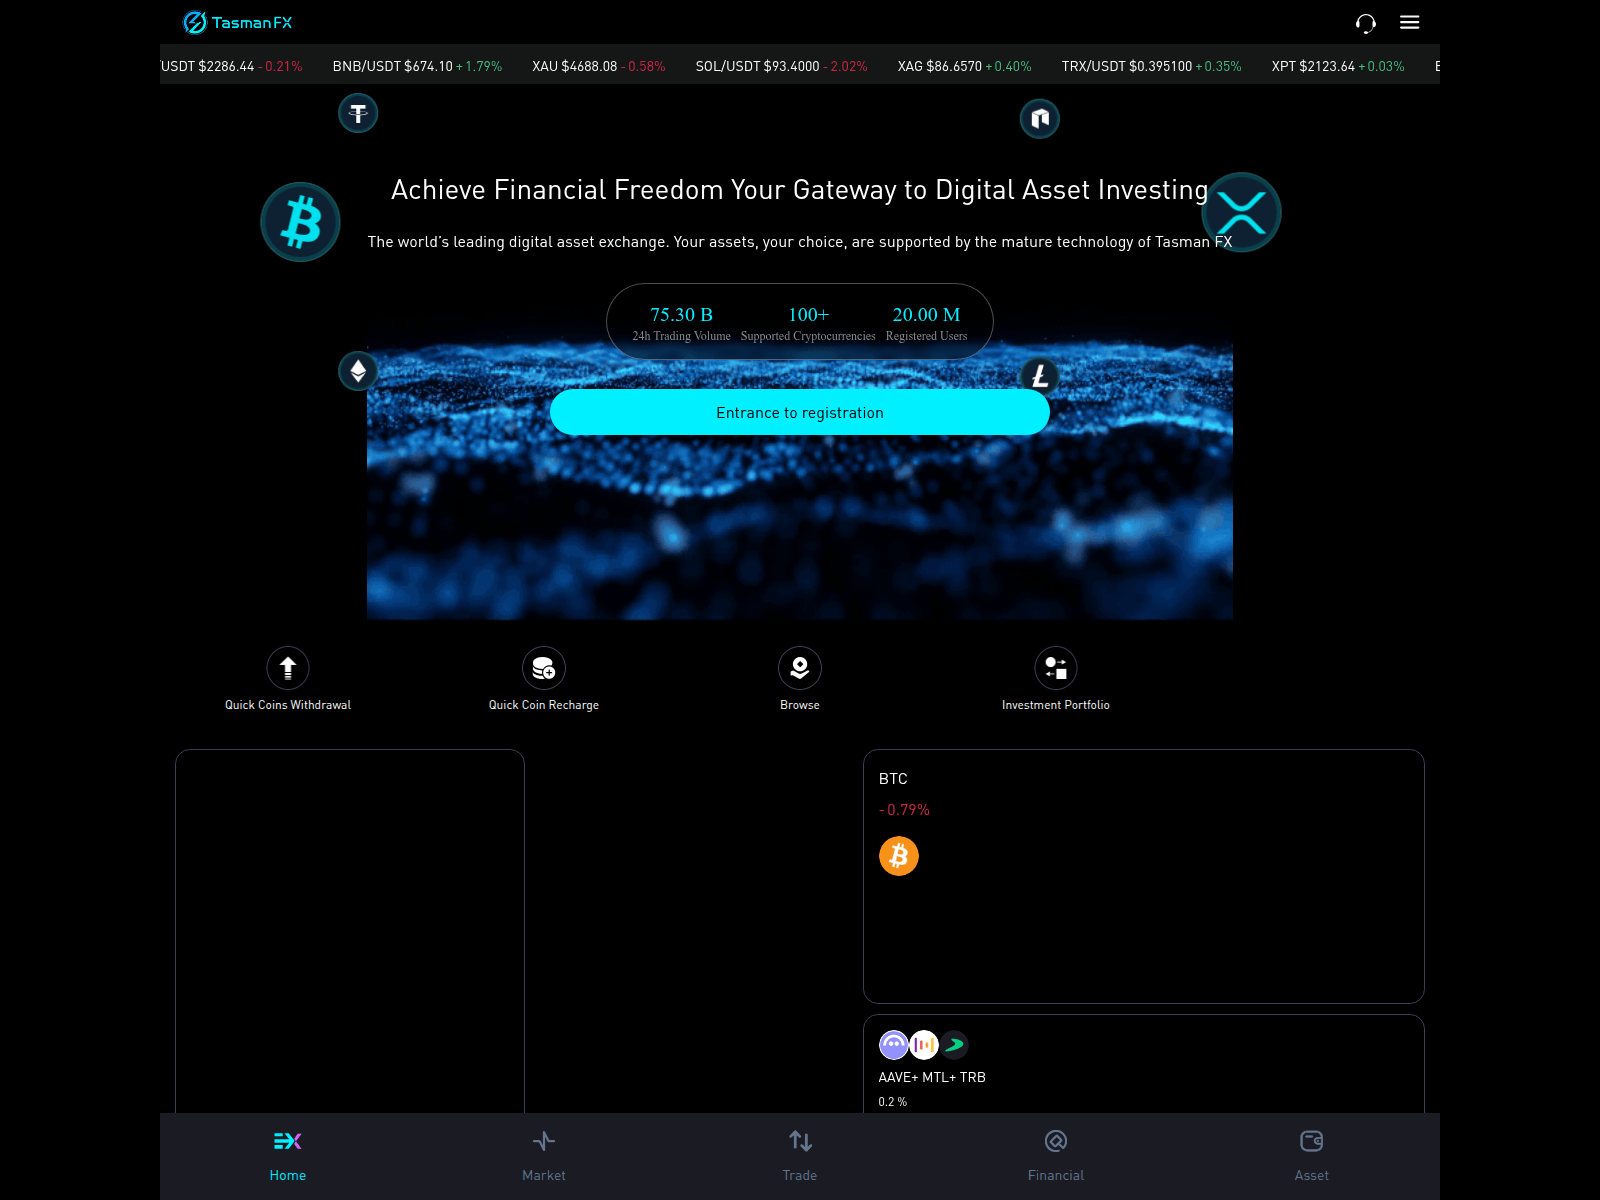Open the empty left panel card
The width and height of the screenshot is (1600, 1200).
pos(350,931)
